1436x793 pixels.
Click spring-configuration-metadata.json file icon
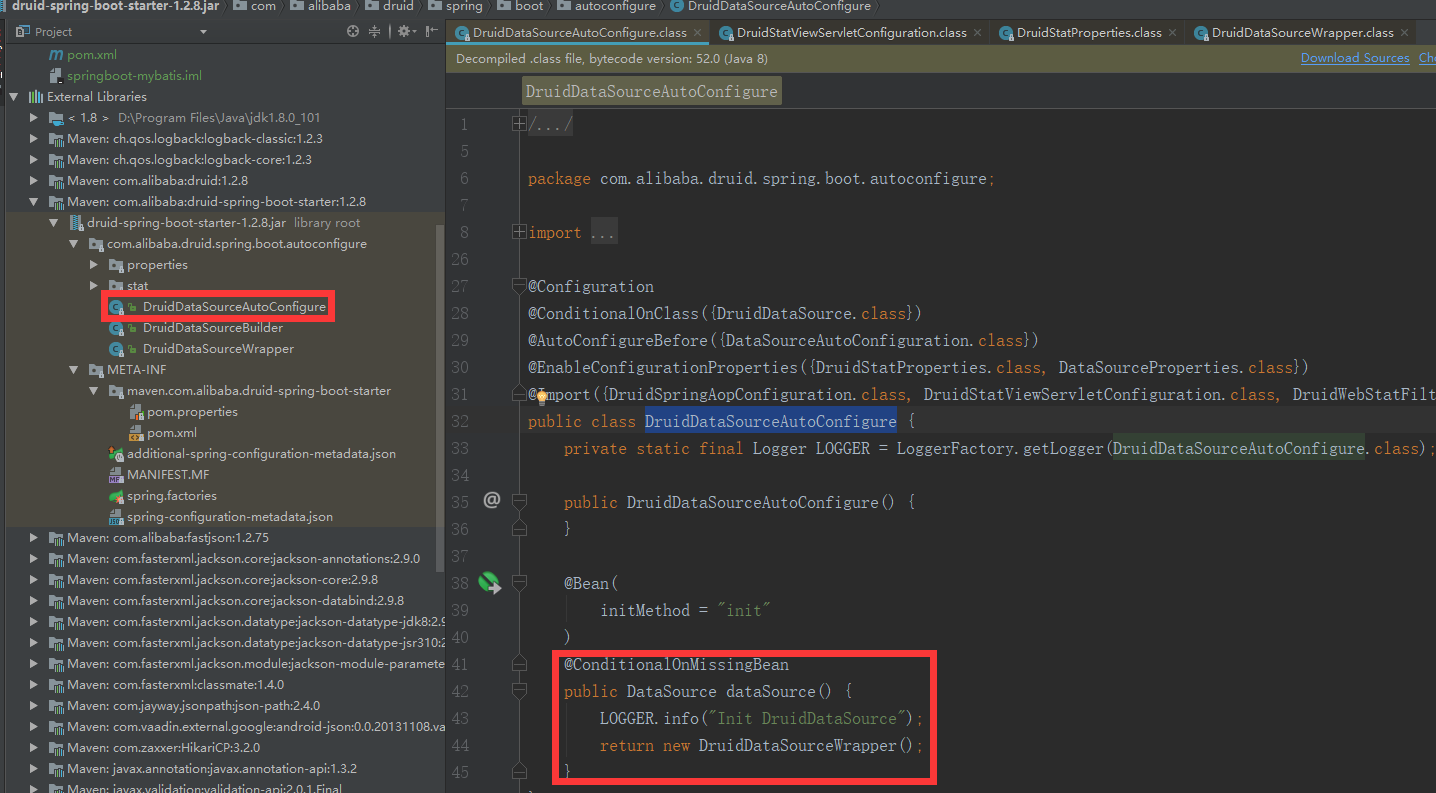click(116, 517)
